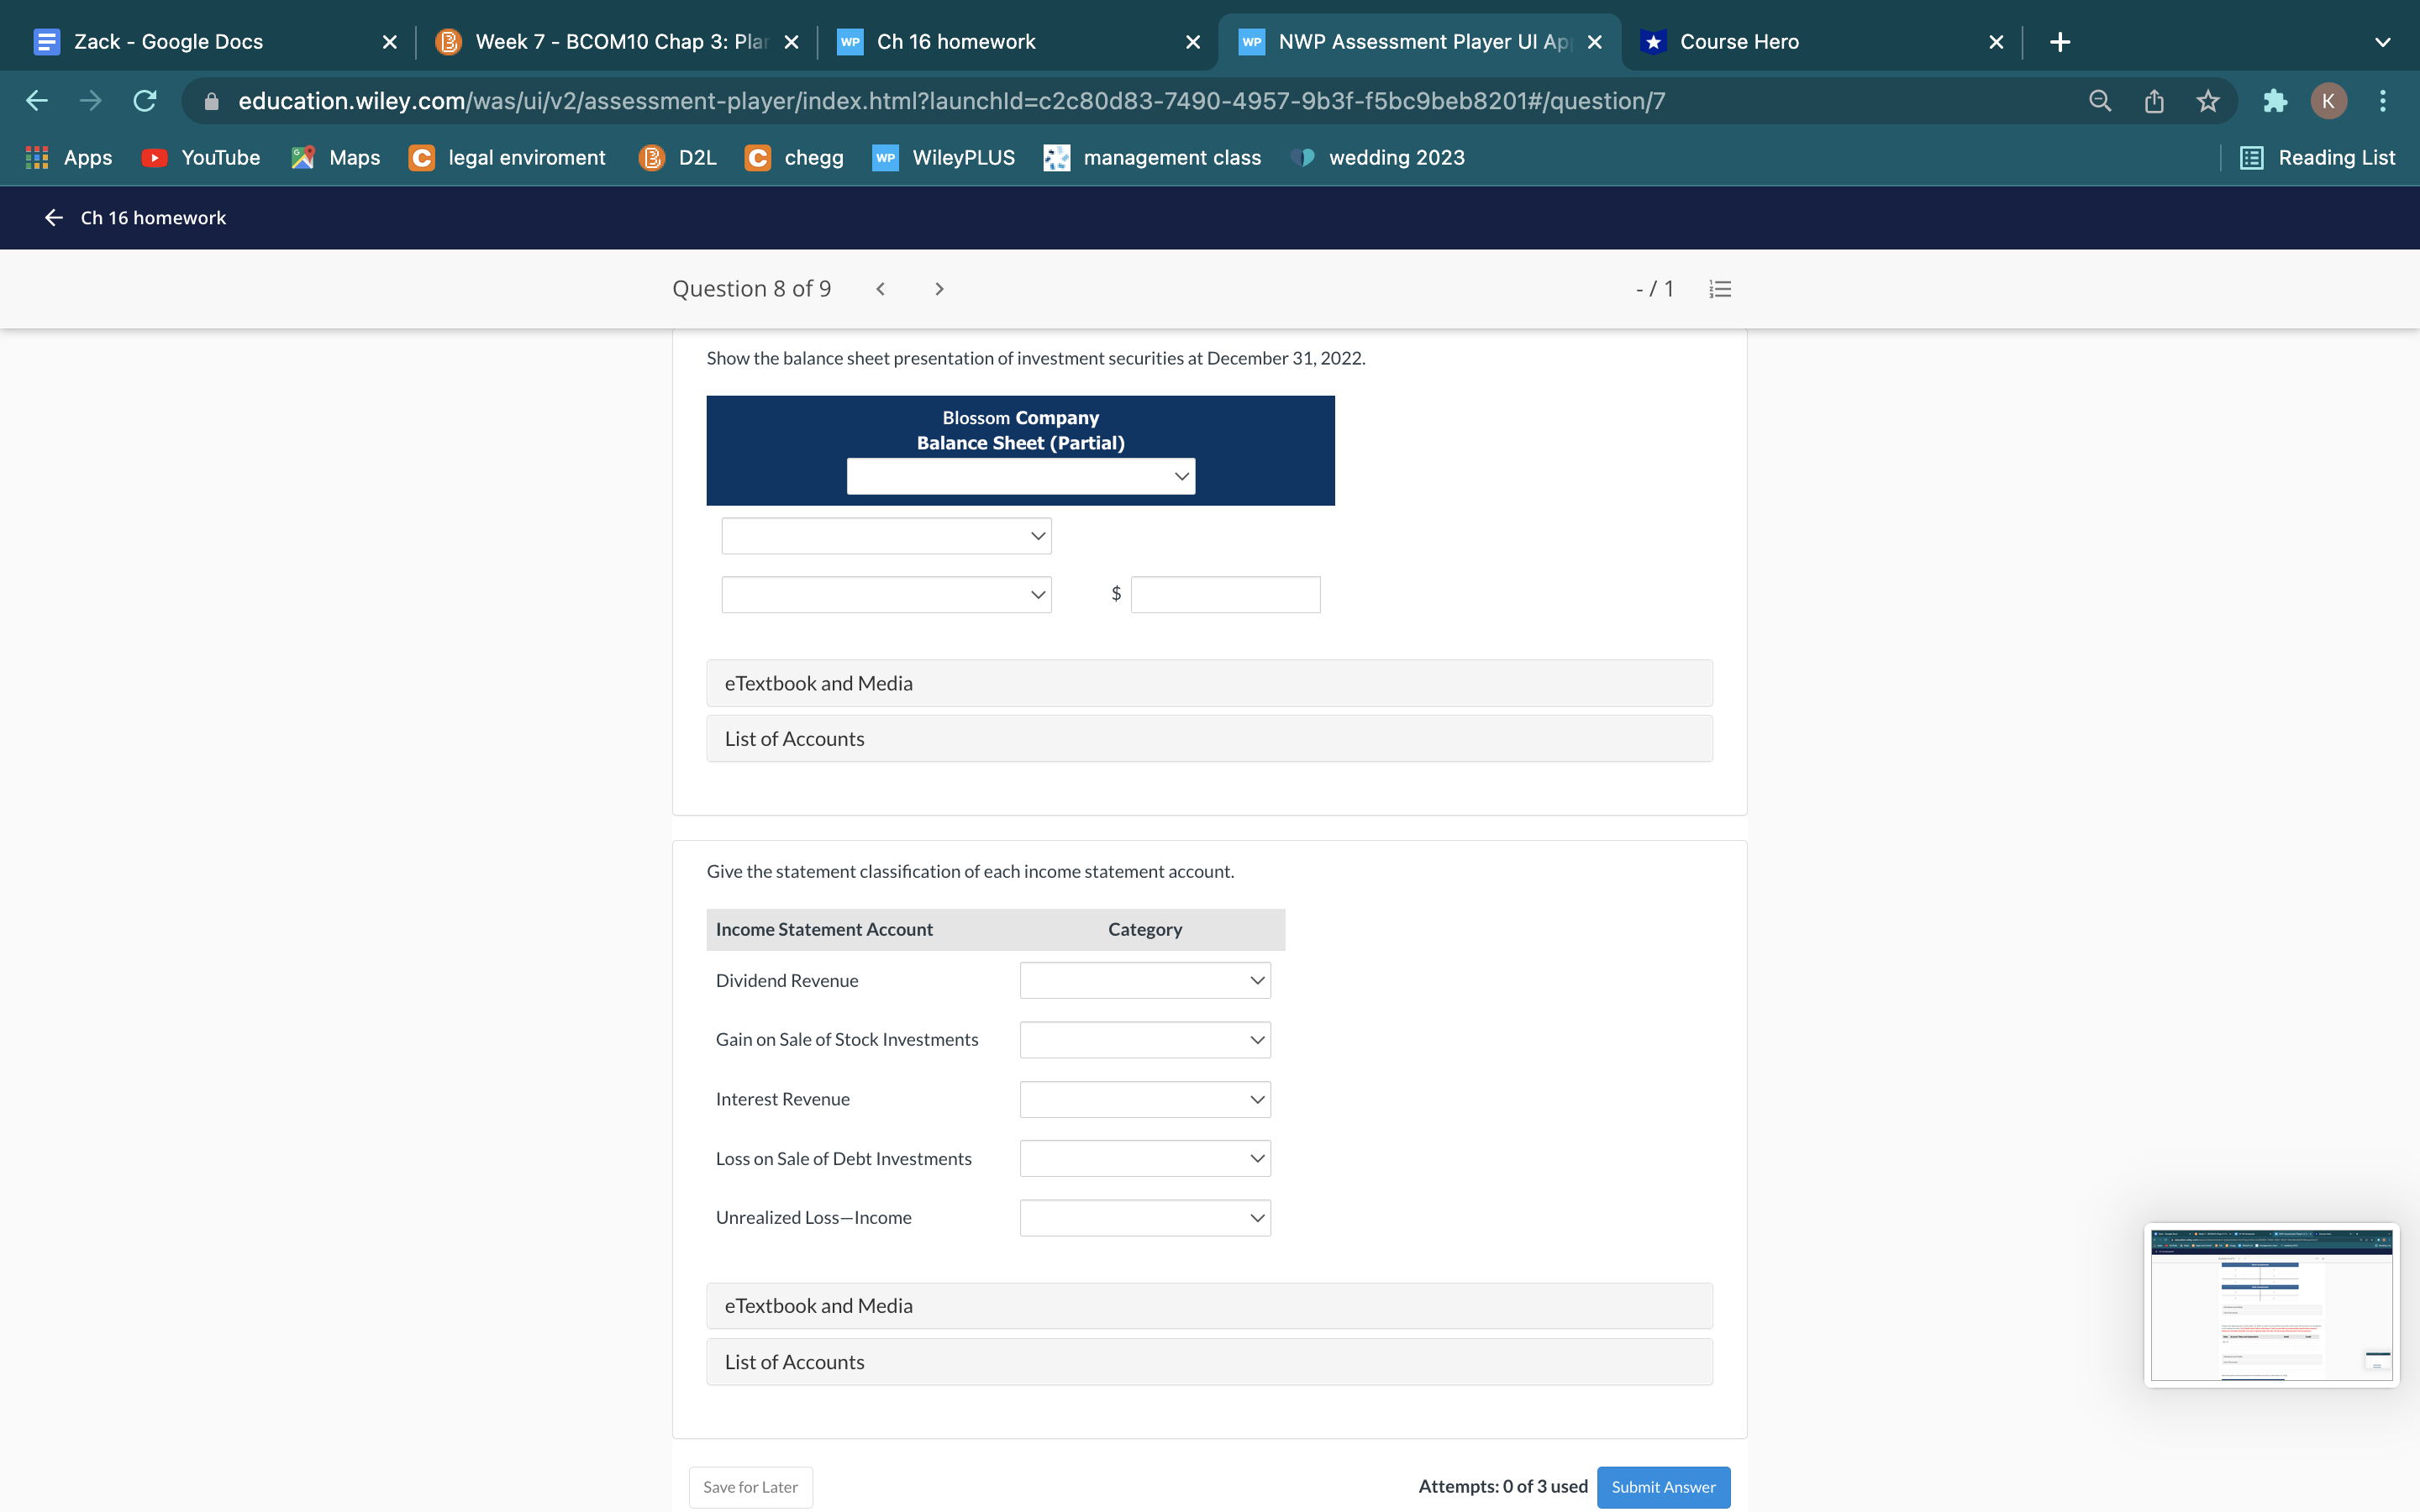
Task: Open the question list icon
Action: pos(1720,289)
